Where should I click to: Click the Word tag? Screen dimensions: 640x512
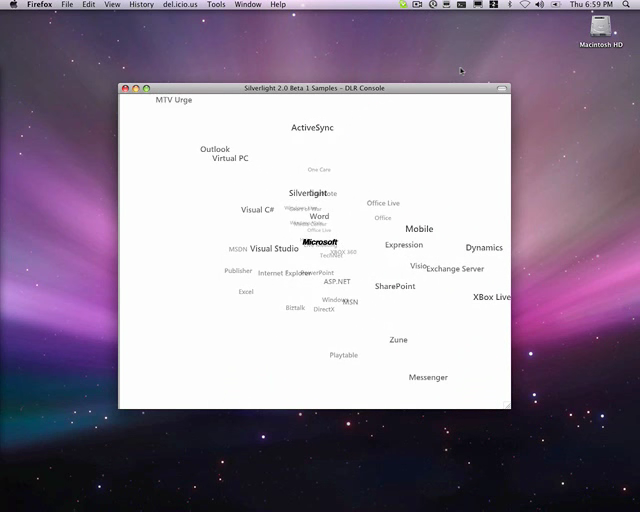point(319,216)
